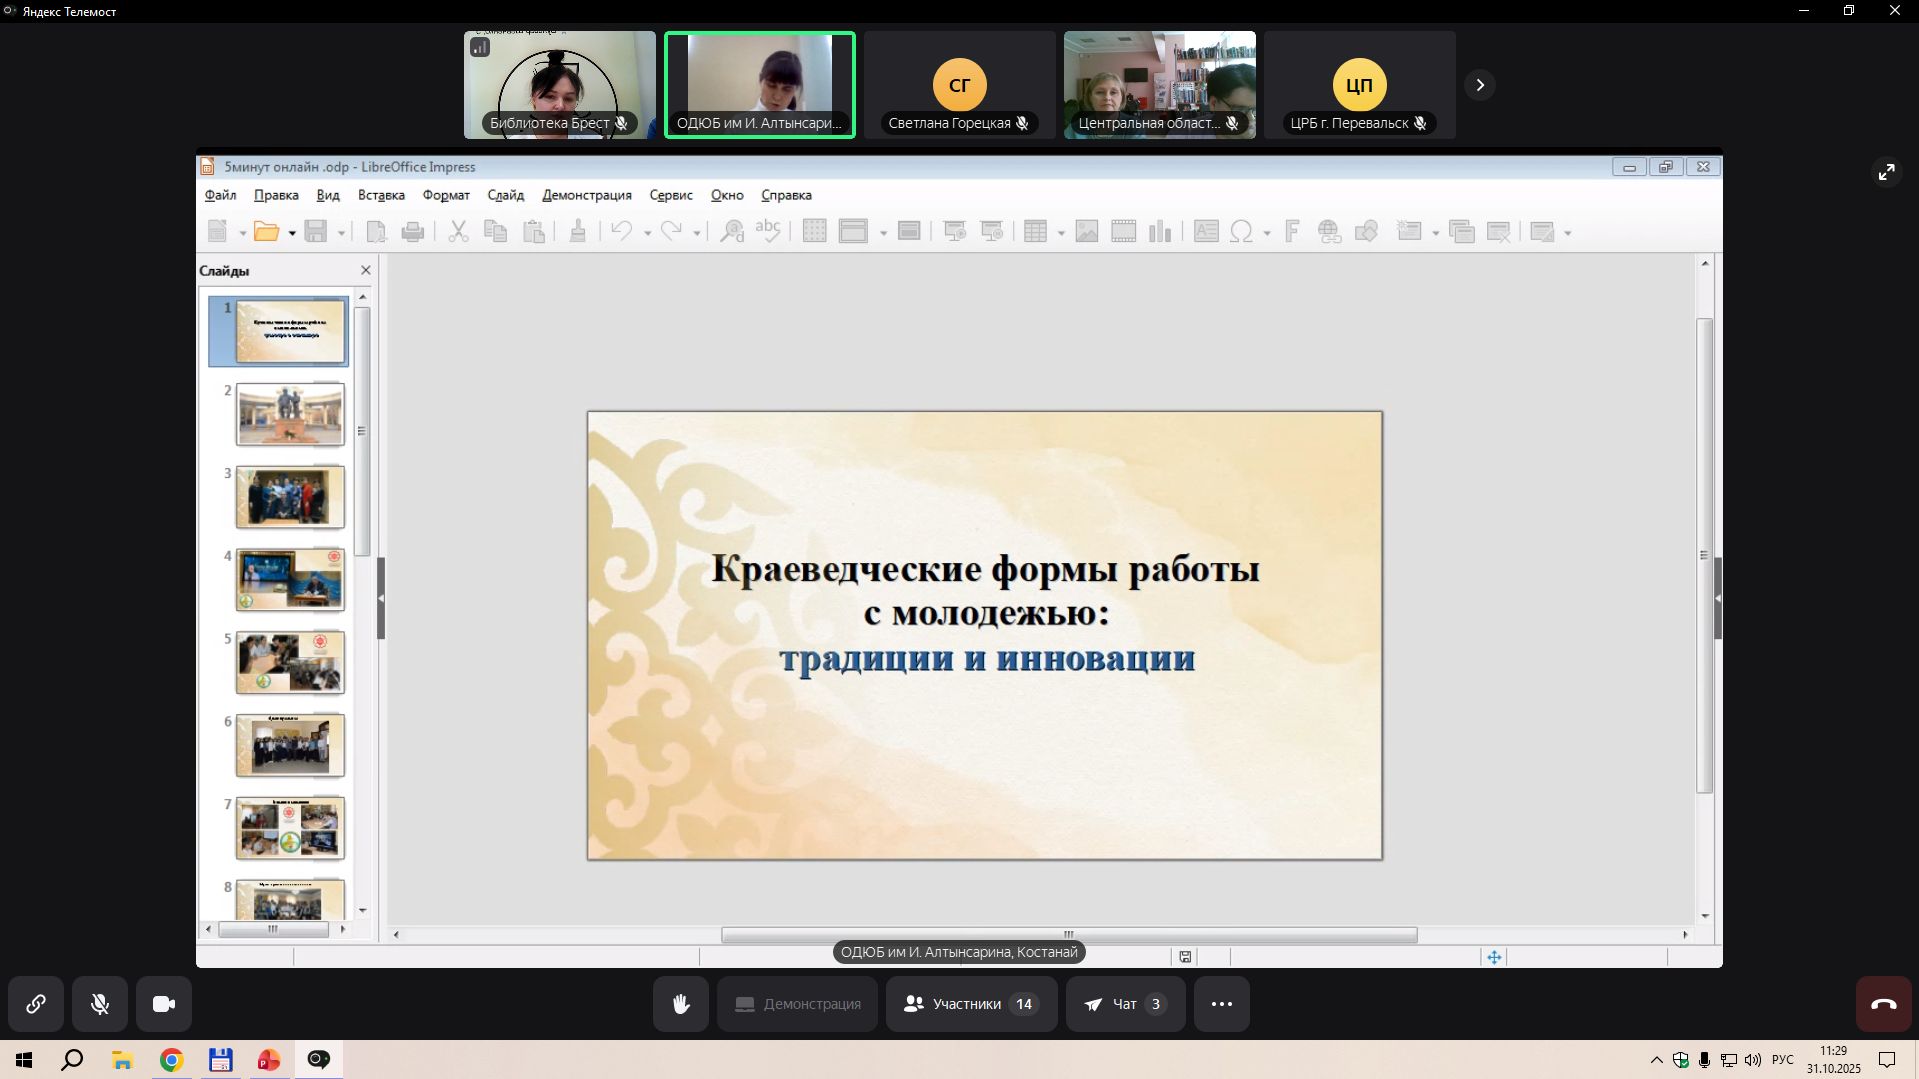Open the Вставка menu
The width and height of the screenshot is (1919, 1079).
point(381,195)
